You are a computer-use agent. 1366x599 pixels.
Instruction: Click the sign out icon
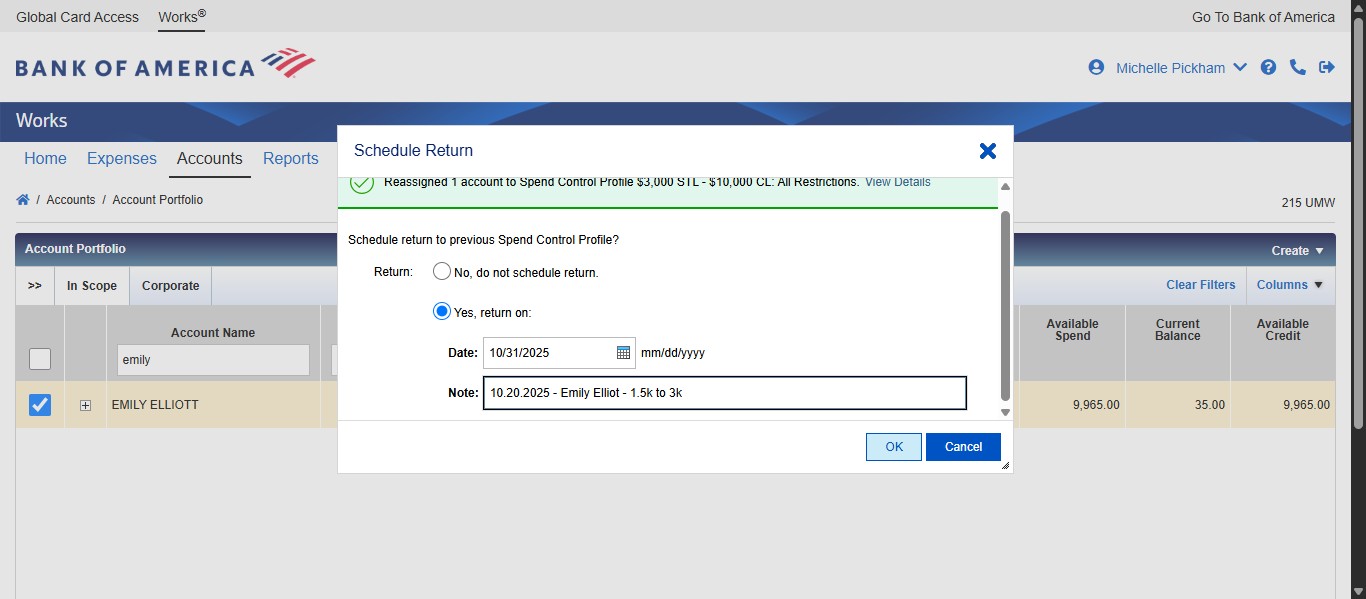click(x=1327, y=68)
